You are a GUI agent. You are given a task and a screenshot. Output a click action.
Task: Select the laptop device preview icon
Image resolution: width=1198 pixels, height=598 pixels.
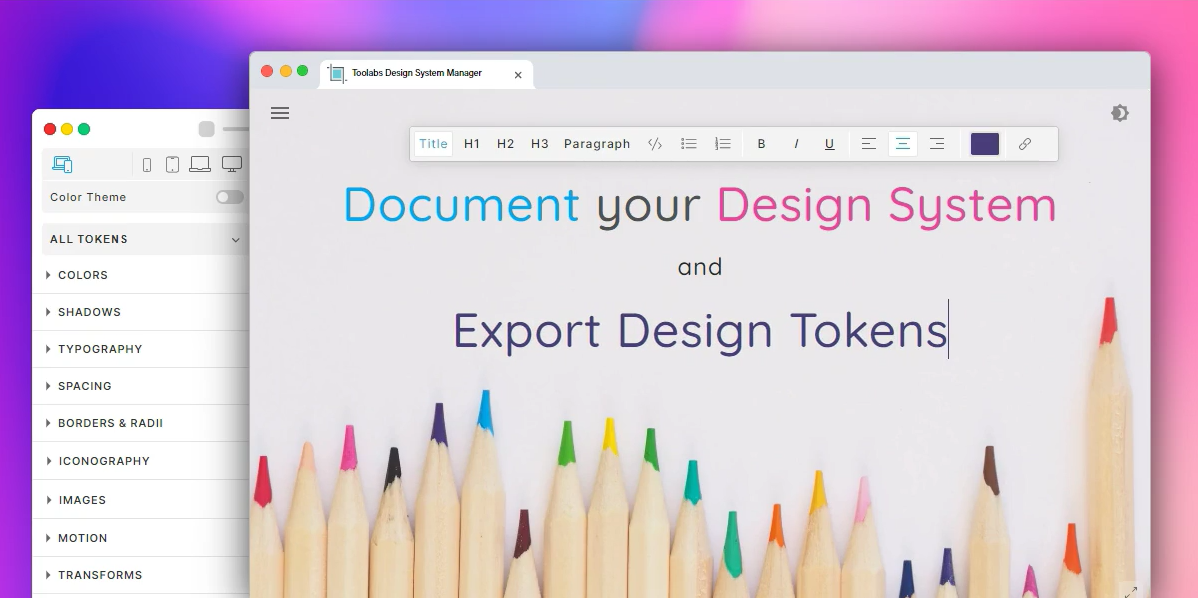(200, 163)
